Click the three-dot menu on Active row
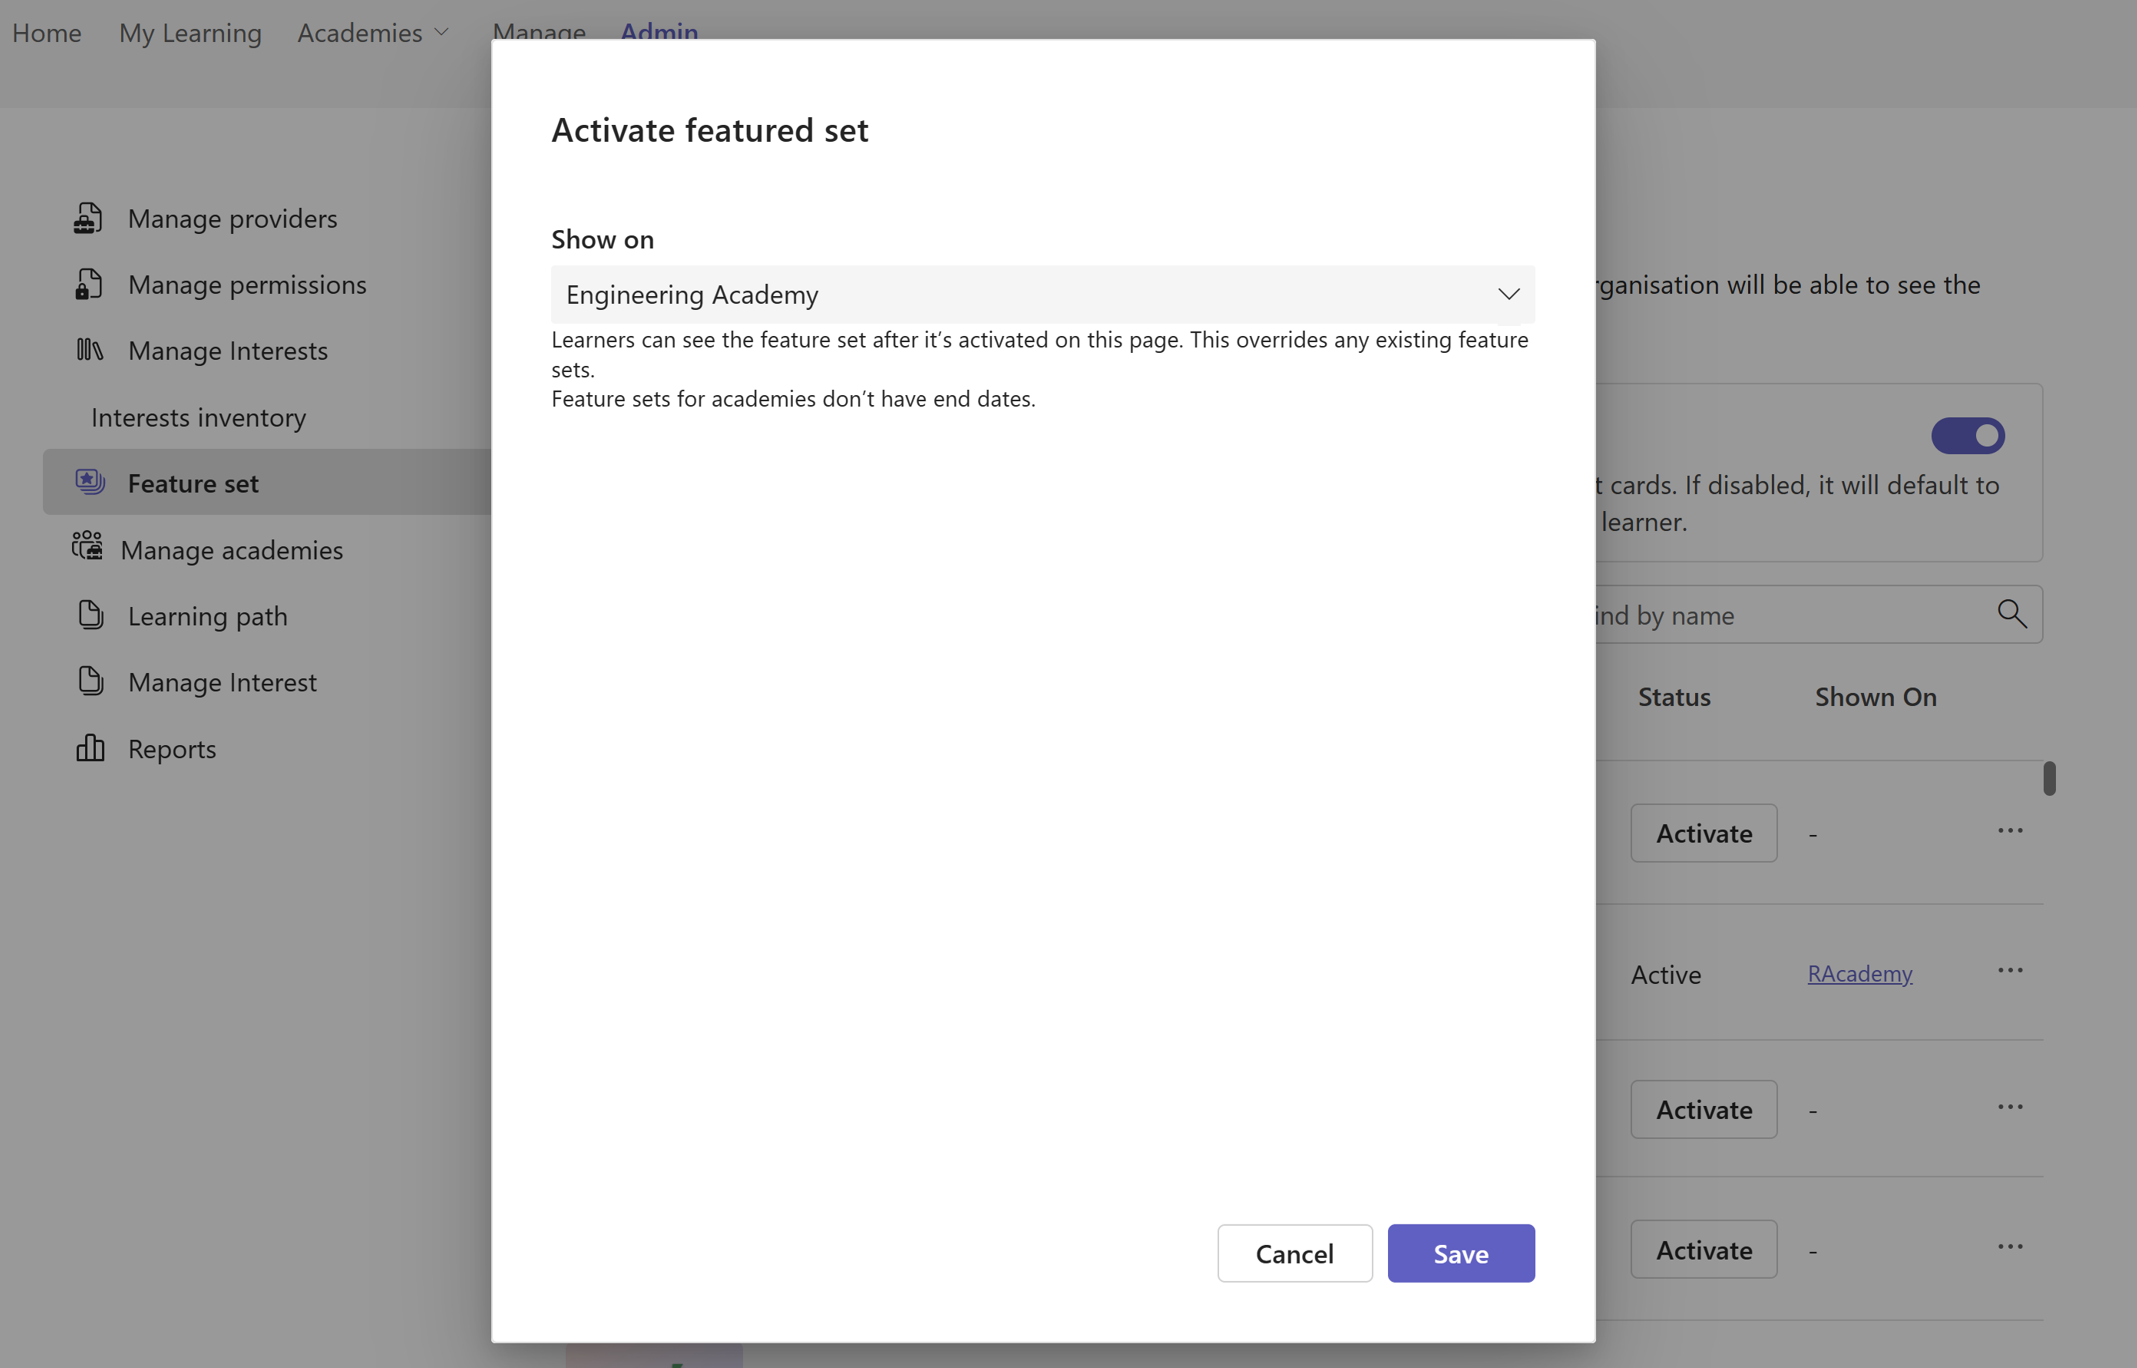 point(2011,969)
